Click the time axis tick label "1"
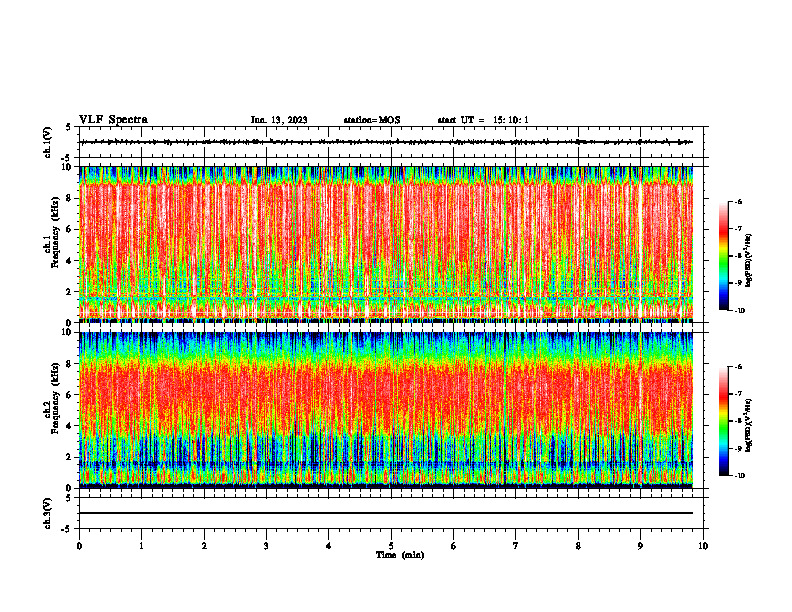 coord(141,546)
